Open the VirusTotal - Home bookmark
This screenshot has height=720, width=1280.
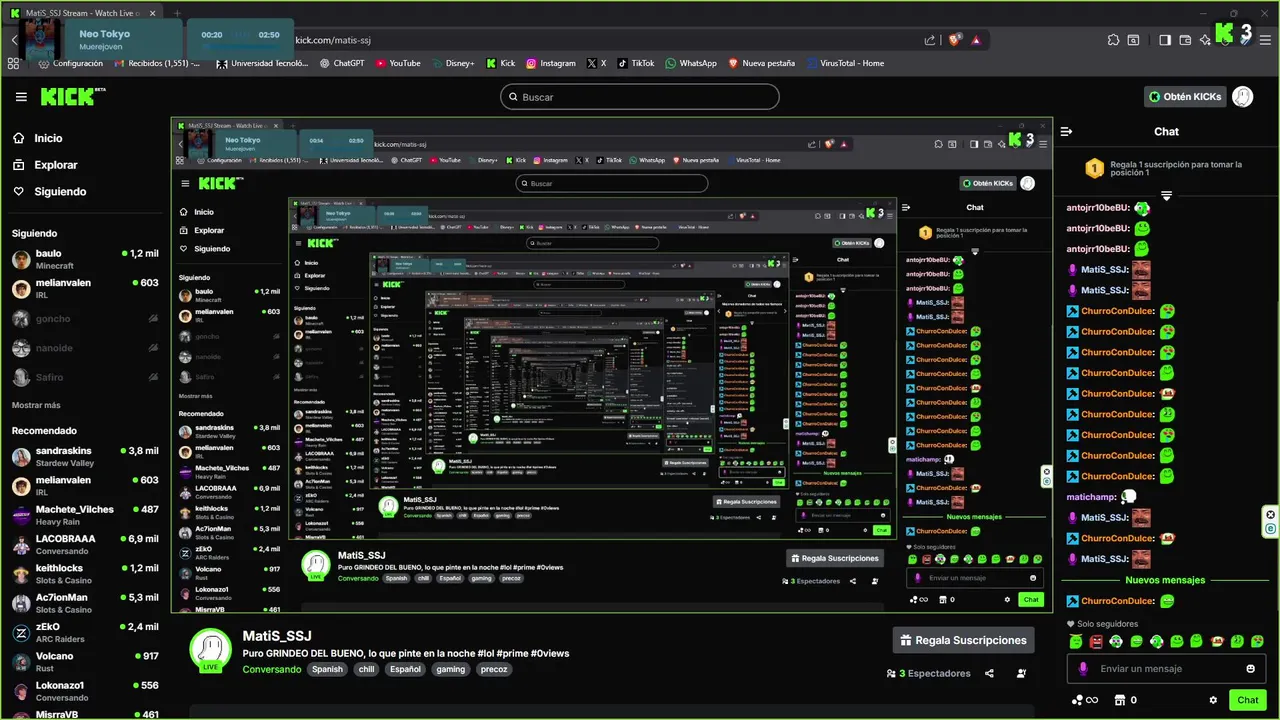pyautogui.click(x=844, y=63)
